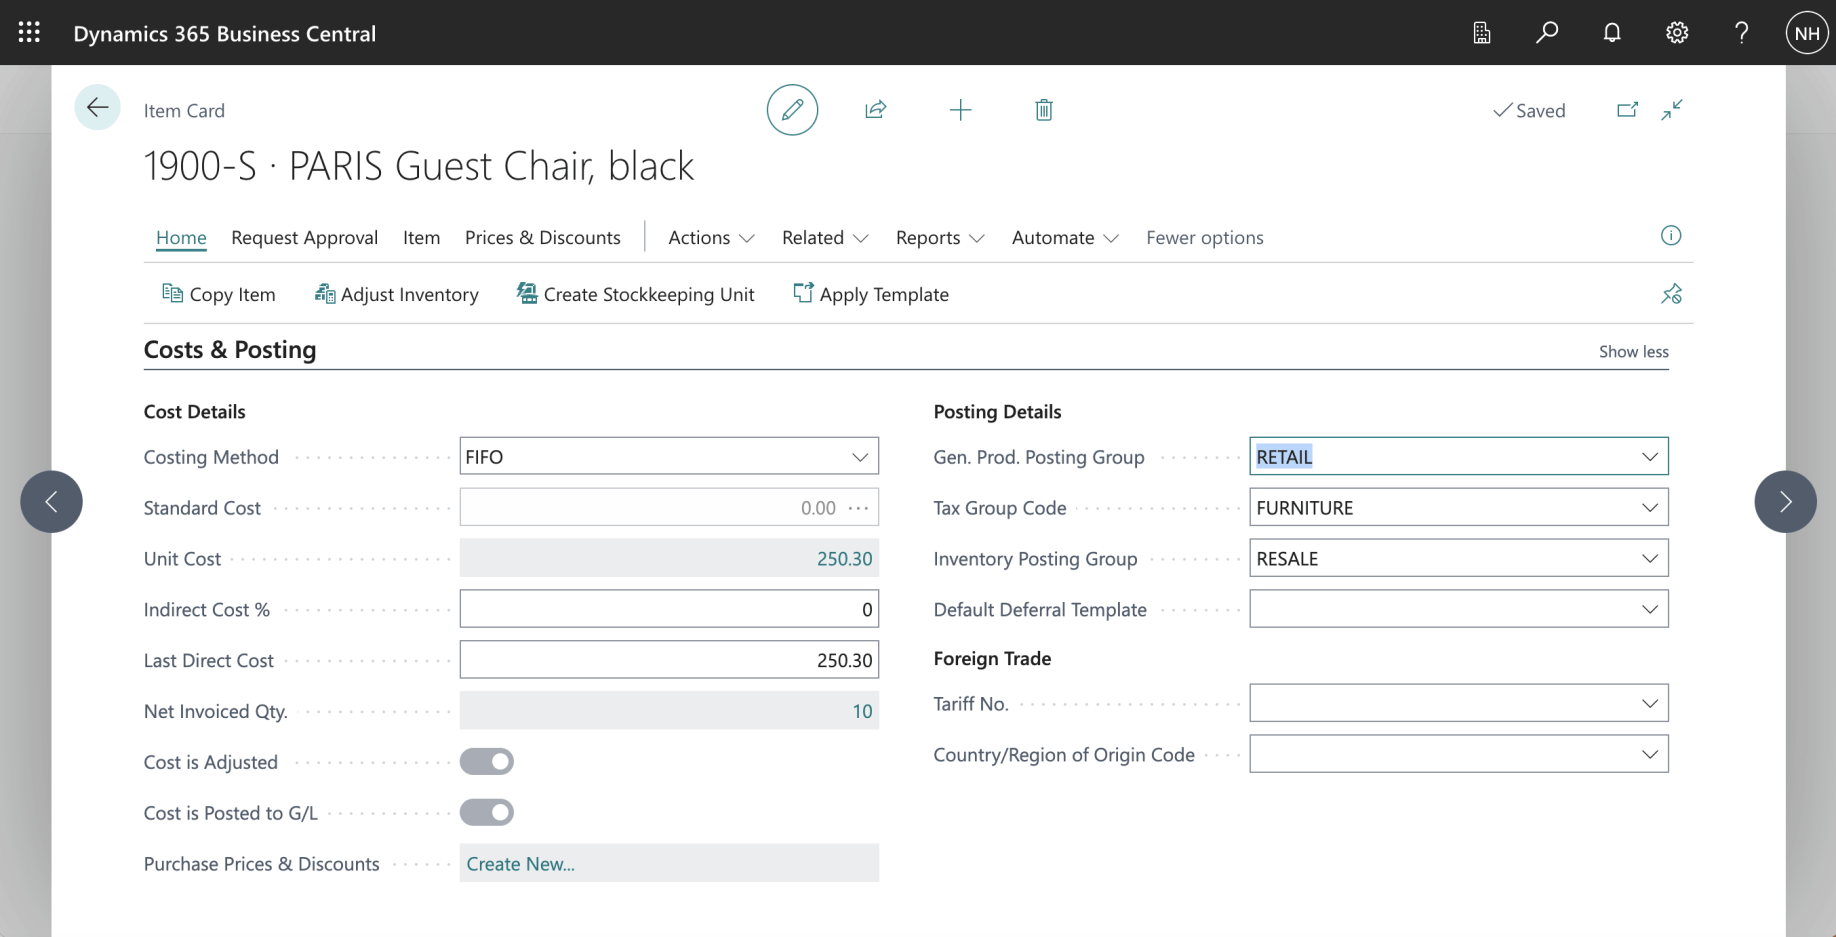Click the Adjust Inventory button
This screenshot has height=937, width=1836.
click(397, 294)
